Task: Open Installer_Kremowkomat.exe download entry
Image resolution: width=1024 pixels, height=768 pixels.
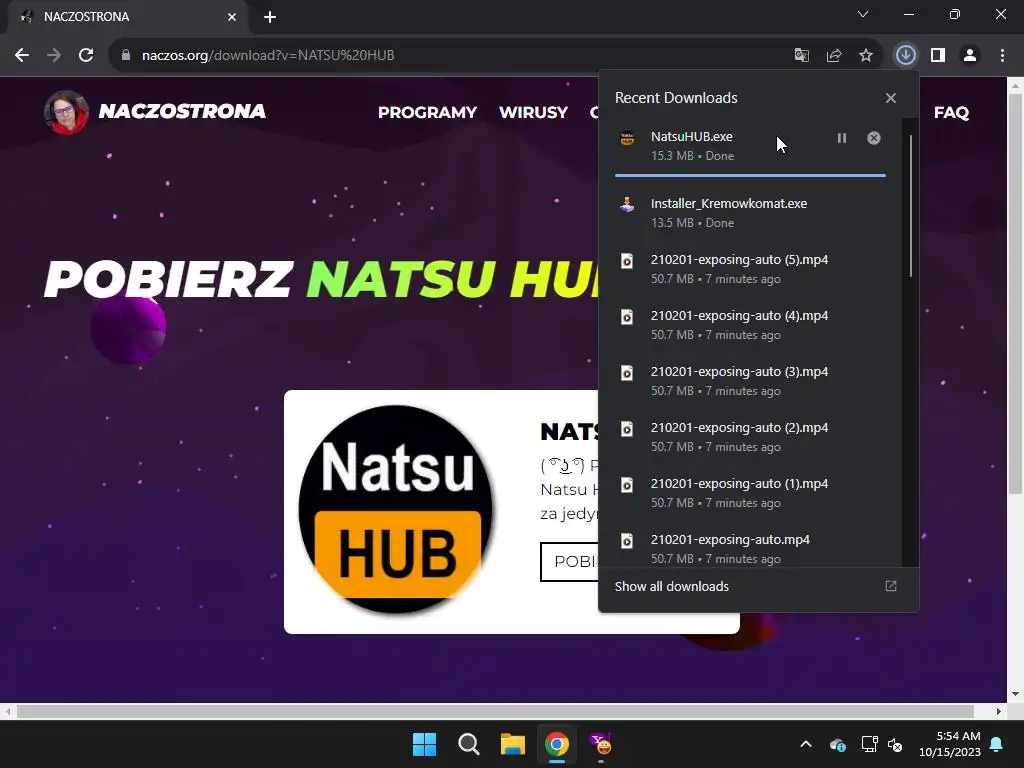Action: (750, 213)
